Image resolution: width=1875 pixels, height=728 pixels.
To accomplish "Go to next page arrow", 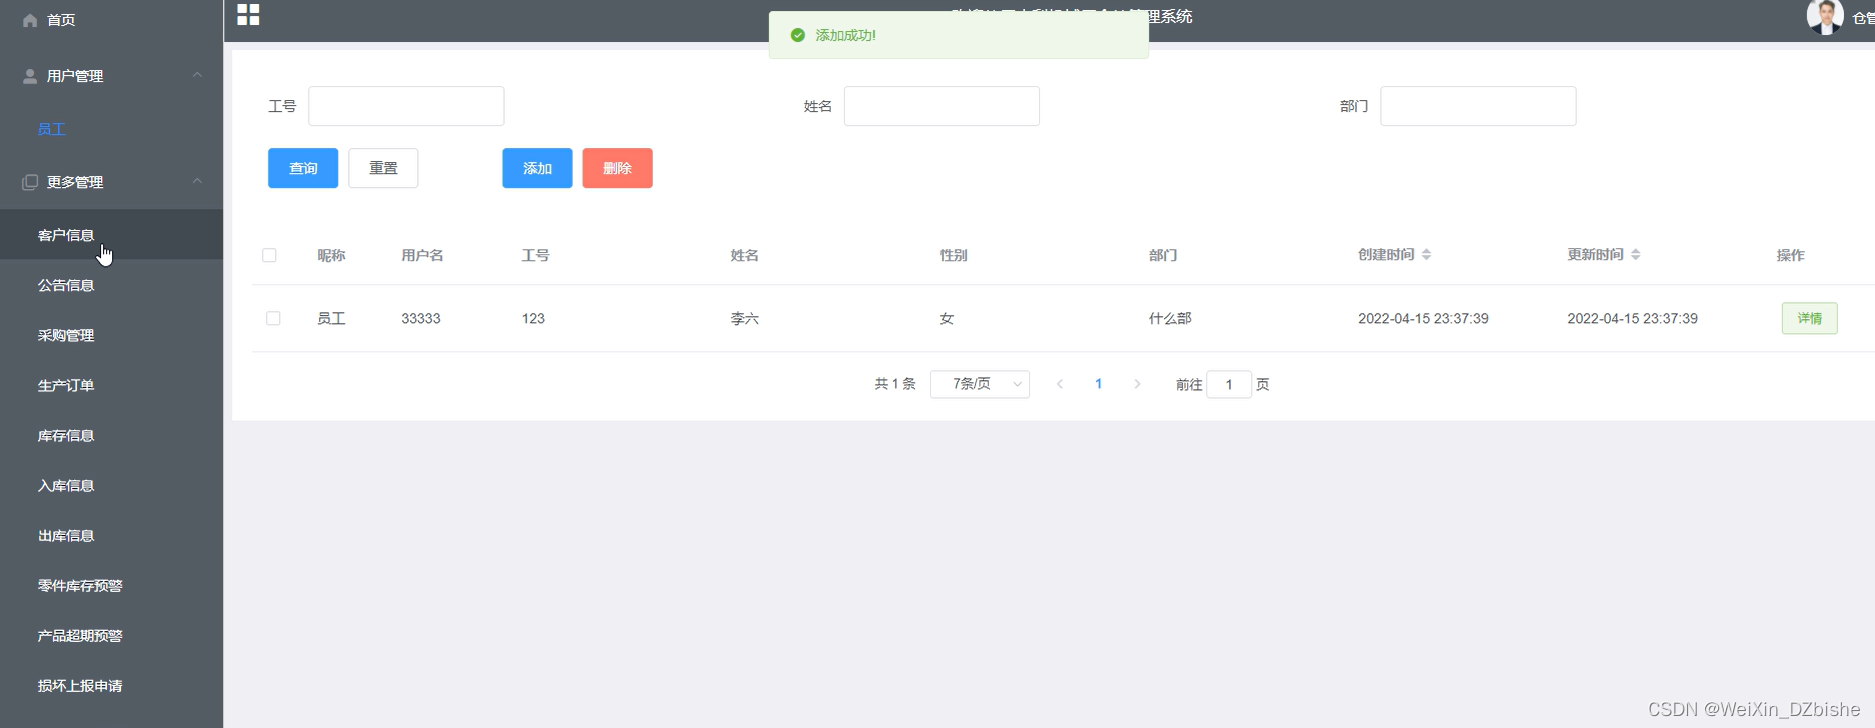I will [x=1137, y=384].
